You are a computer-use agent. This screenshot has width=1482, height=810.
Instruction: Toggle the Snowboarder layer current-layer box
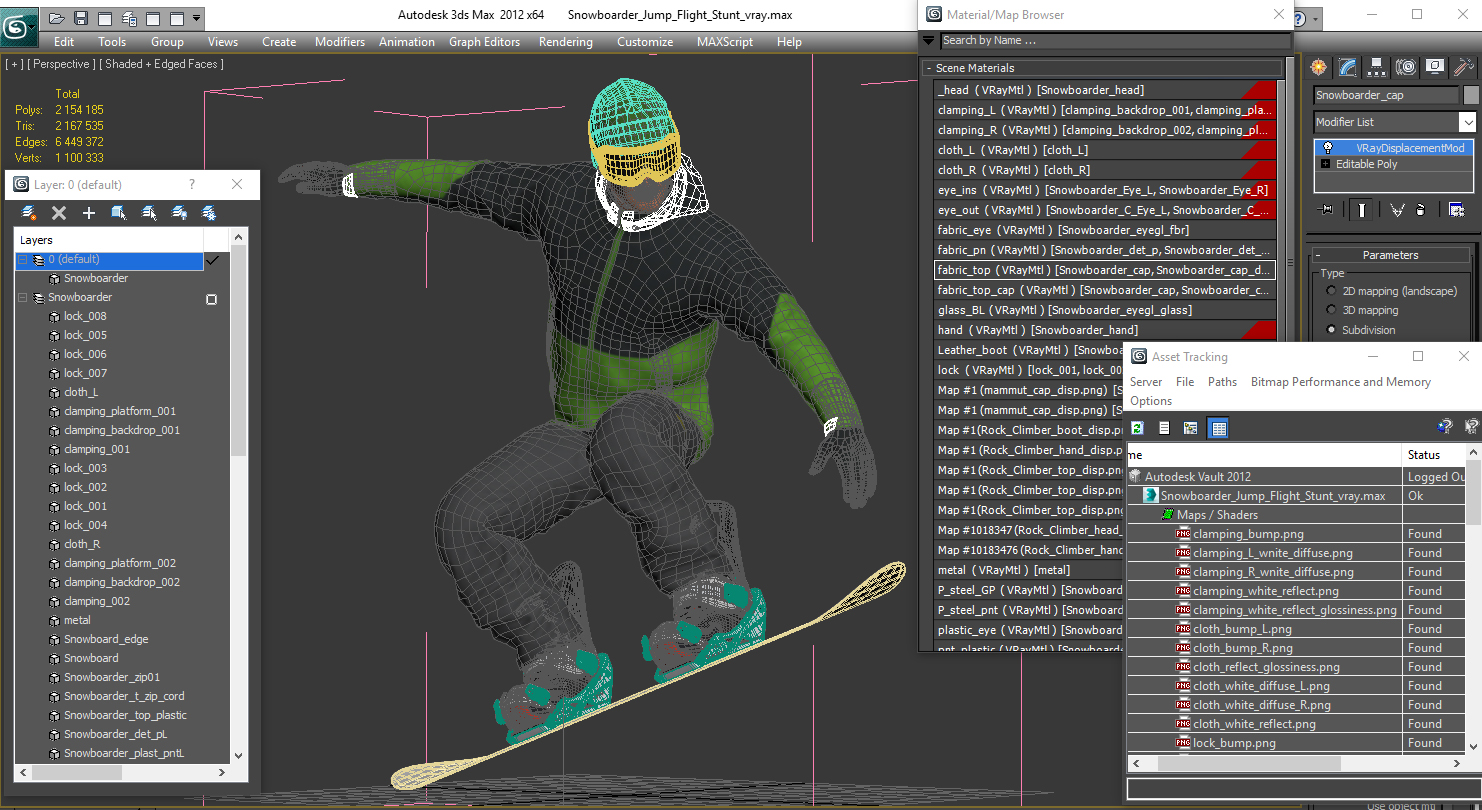[211, 299]
